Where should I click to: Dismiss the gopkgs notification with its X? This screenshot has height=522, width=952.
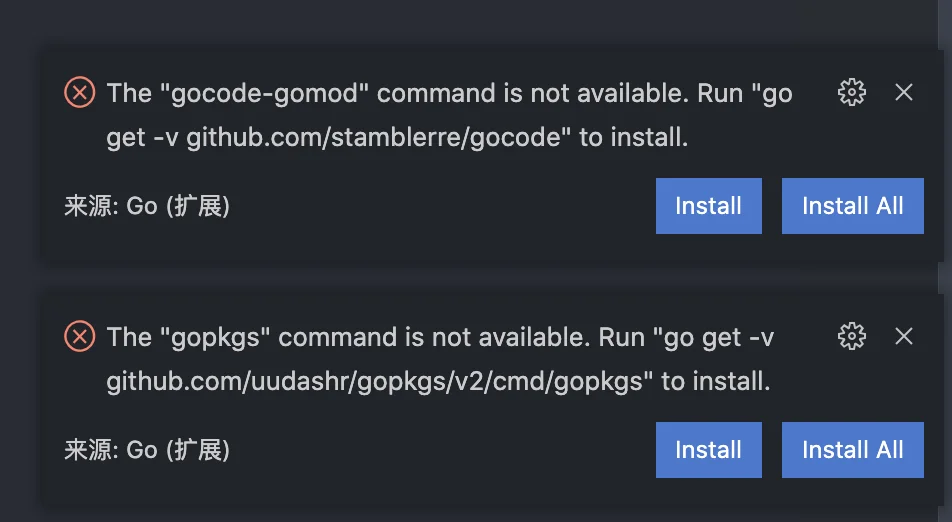pyautogui.click(x=904, y=336)
